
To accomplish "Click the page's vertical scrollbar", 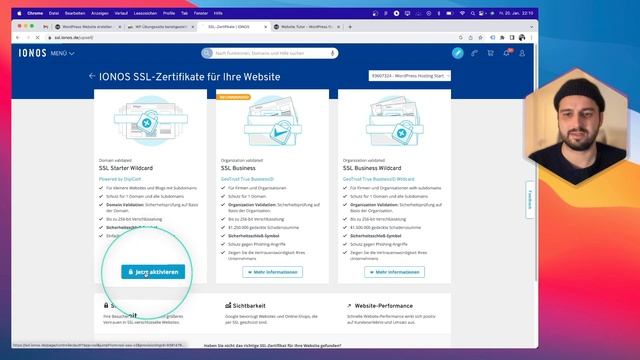I will click(536, 163).
